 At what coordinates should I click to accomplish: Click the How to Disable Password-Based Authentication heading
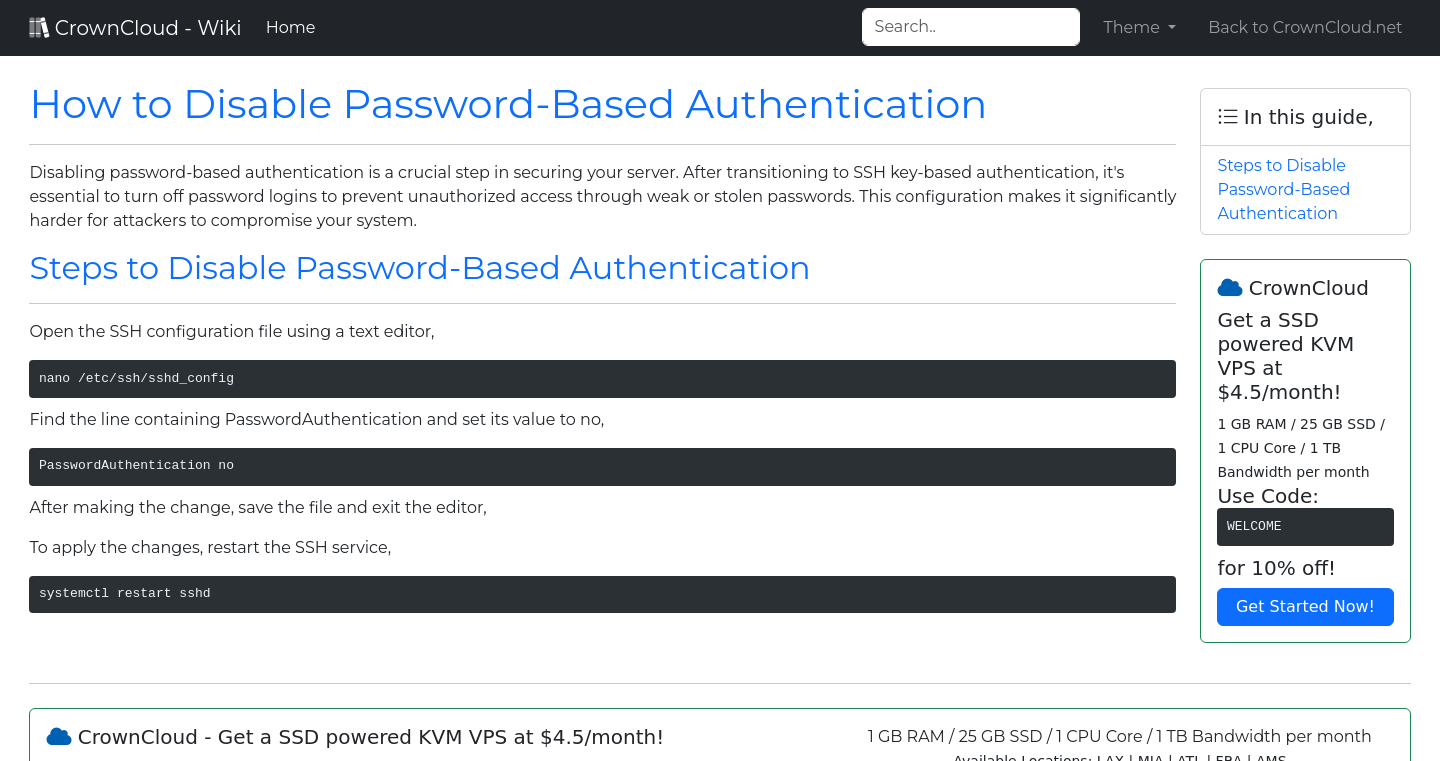[508, 103]
